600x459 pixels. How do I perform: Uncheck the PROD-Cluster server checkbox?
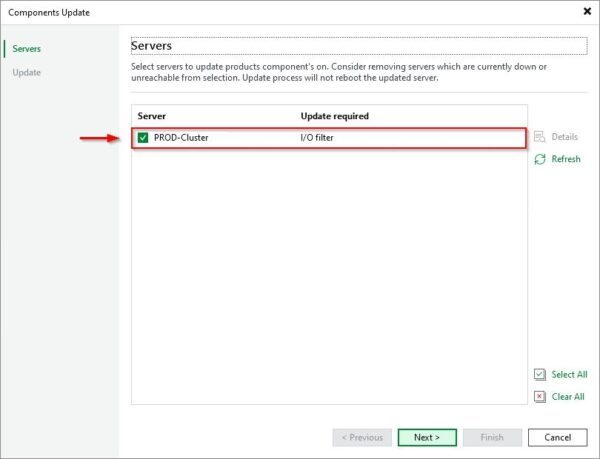pyautogui.click(x=143, y=138)
